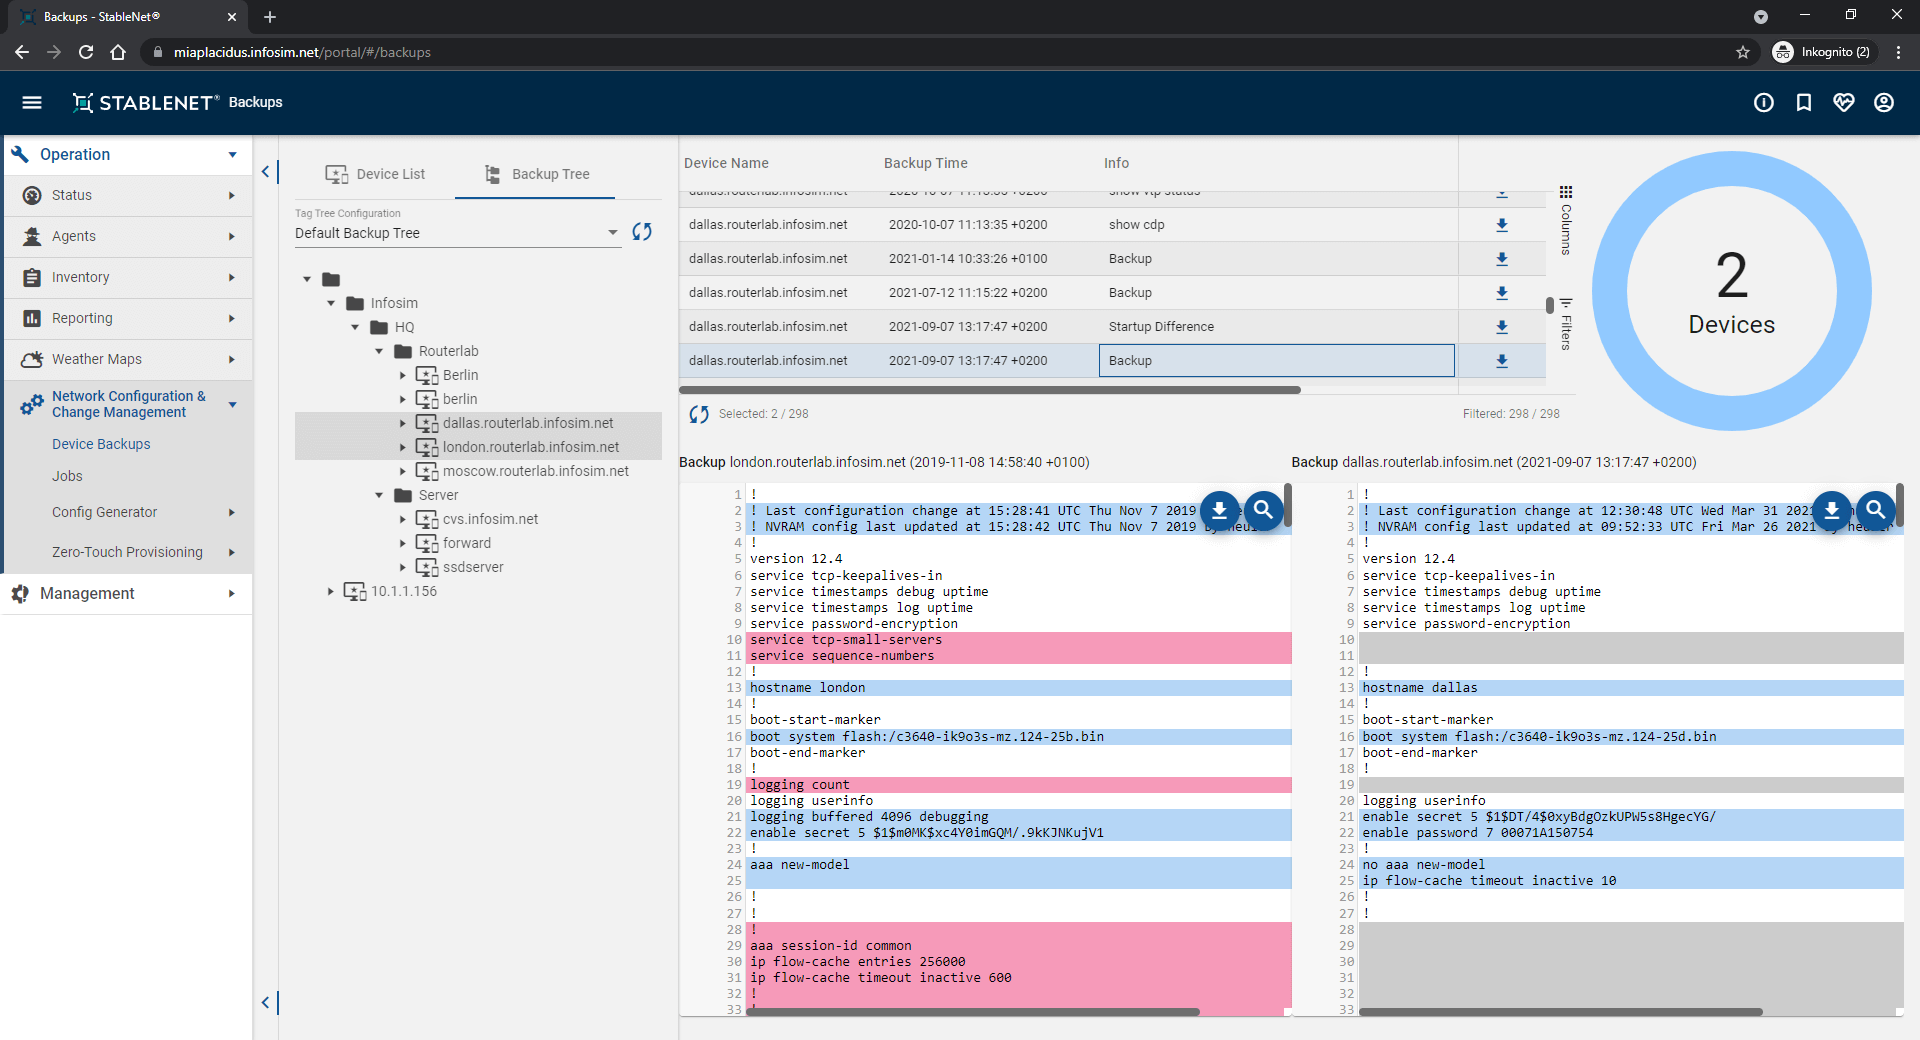The image size is (1920, 1040).
Task: Expand the Status submenu
Action: (x=128, y=195)
